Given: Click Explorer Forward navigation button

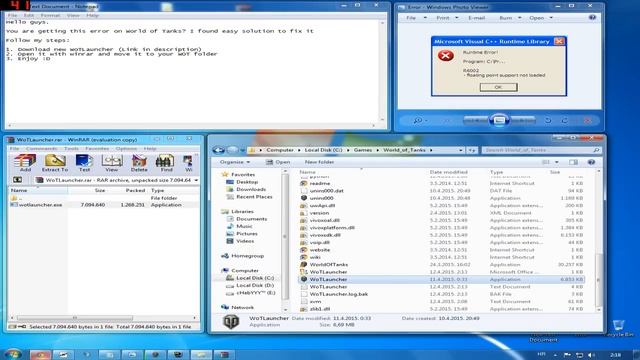Looking at the screenshot, I should 232,150.
